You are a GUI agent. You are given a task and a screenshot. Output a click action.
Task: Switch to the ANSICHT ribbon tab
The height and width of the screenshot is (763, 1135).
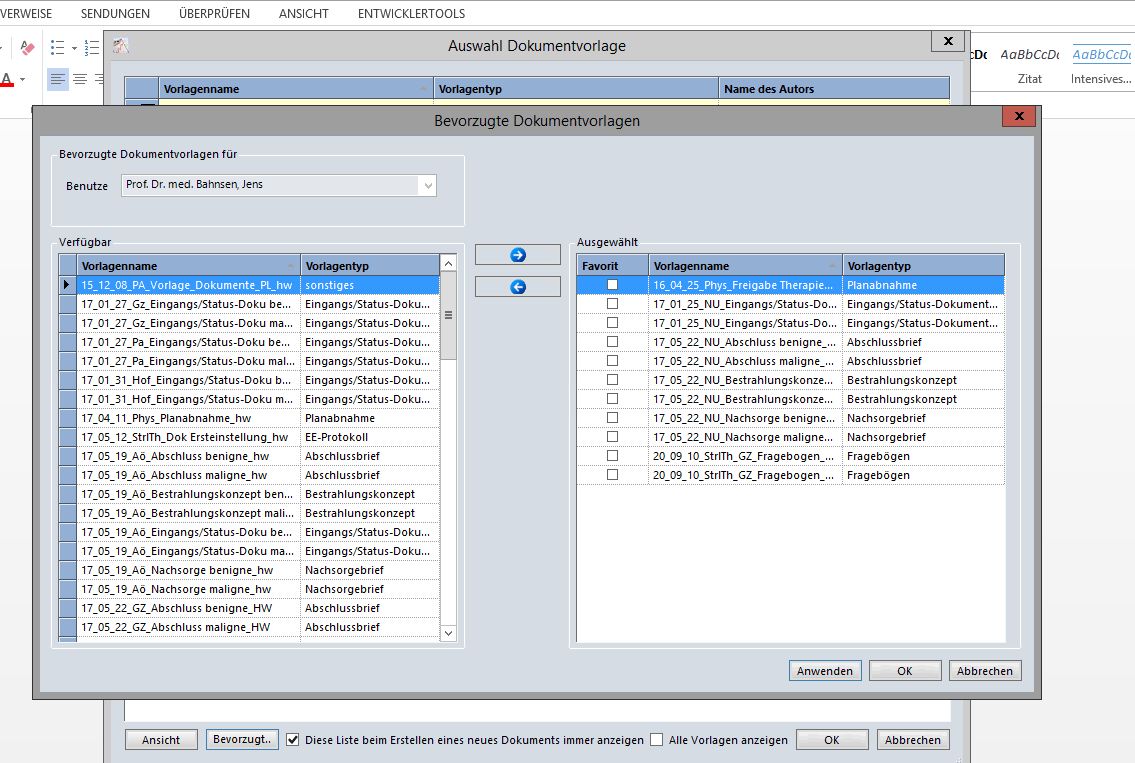click(304, 14)
